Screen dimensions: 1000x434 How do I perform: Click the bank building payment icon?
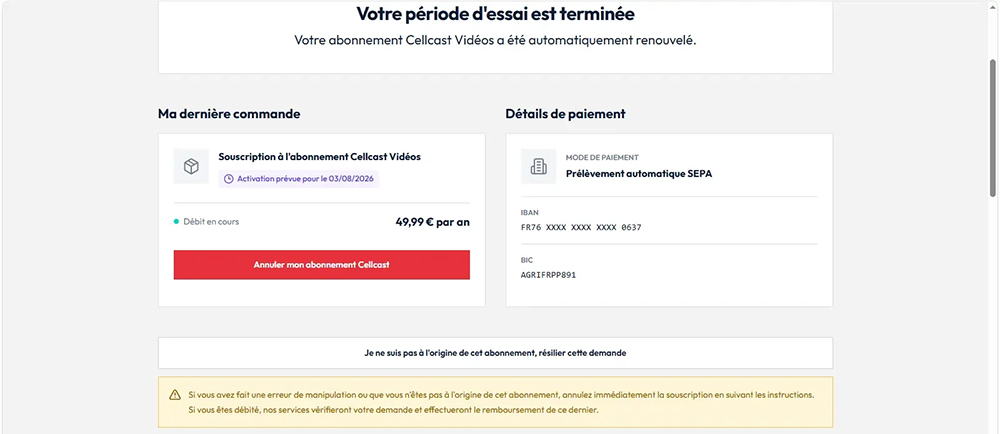(538, 166)
